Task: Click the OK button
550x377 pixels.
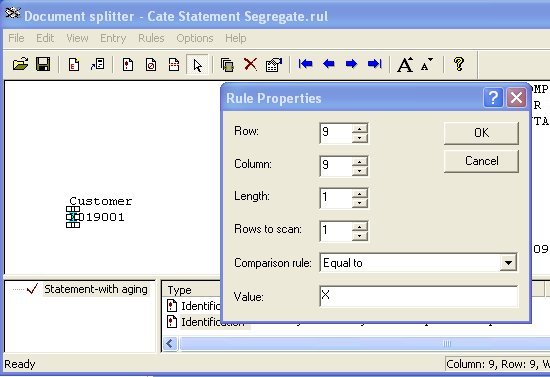Action: click(481, 133)
